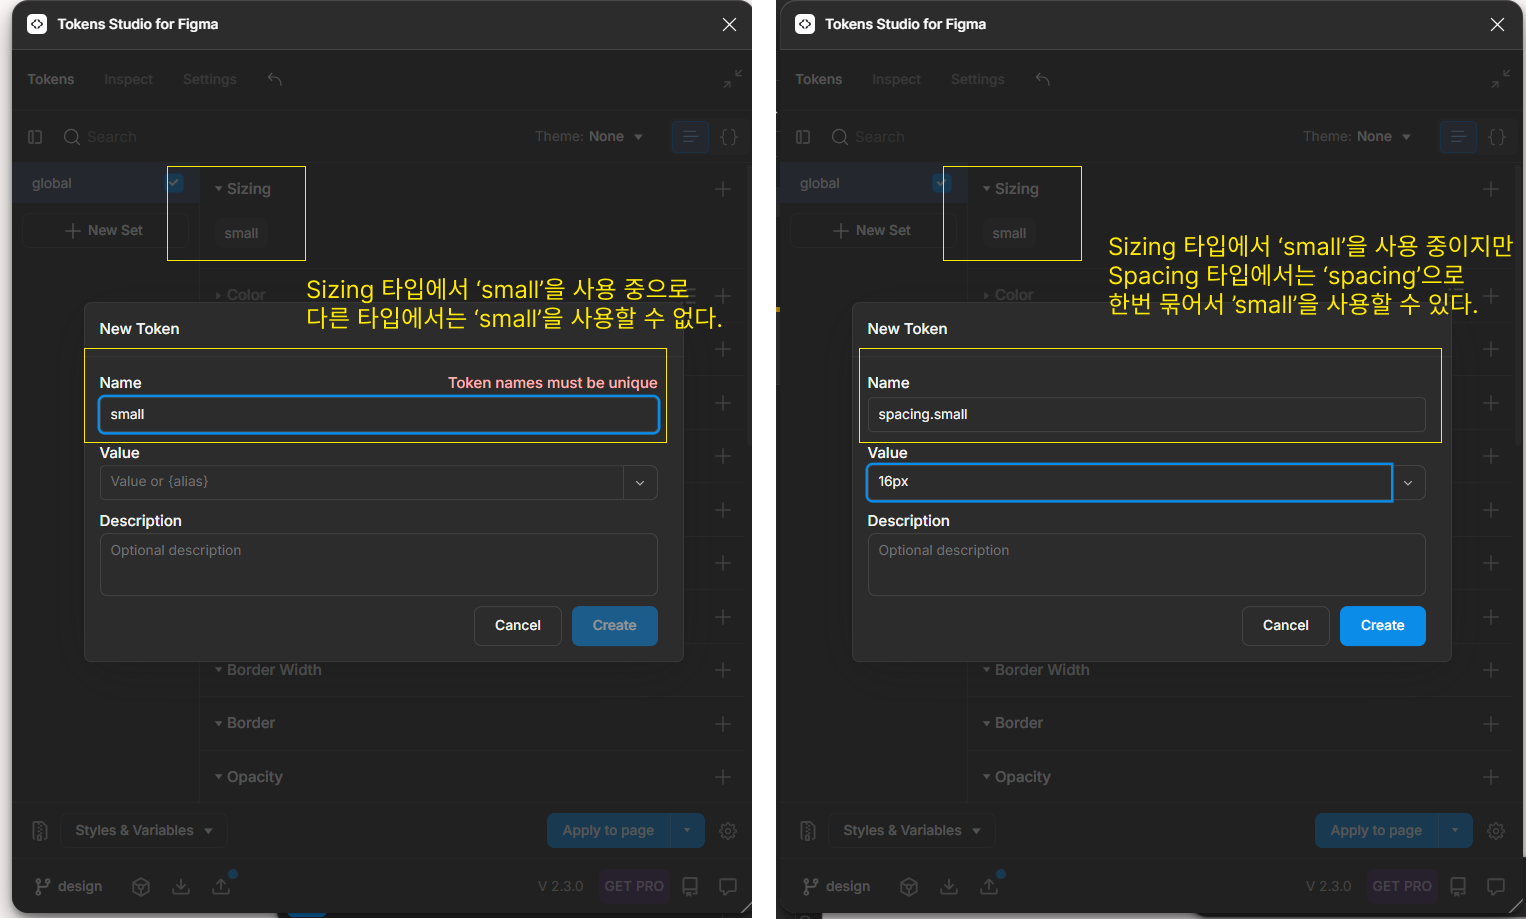Cancel the left New Token dialog
This screenshot has height=919, width=1526.
point(517,626)
